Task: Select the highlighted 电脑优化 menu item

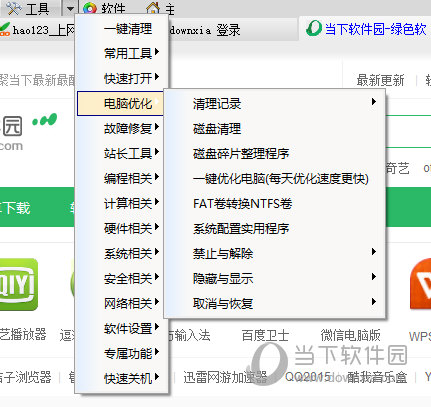Action: [x=120, y=104]
